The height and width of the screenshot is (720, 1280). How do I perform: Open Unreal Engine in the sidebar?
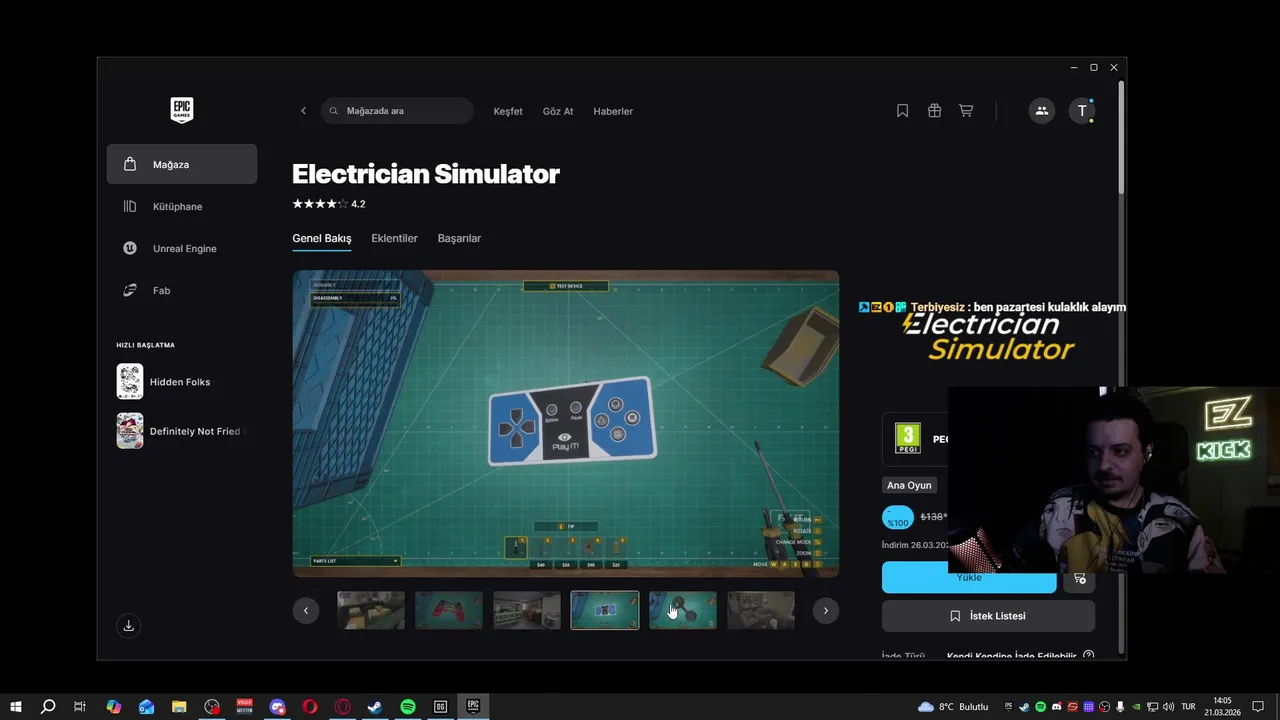click(x=182, y=248)
